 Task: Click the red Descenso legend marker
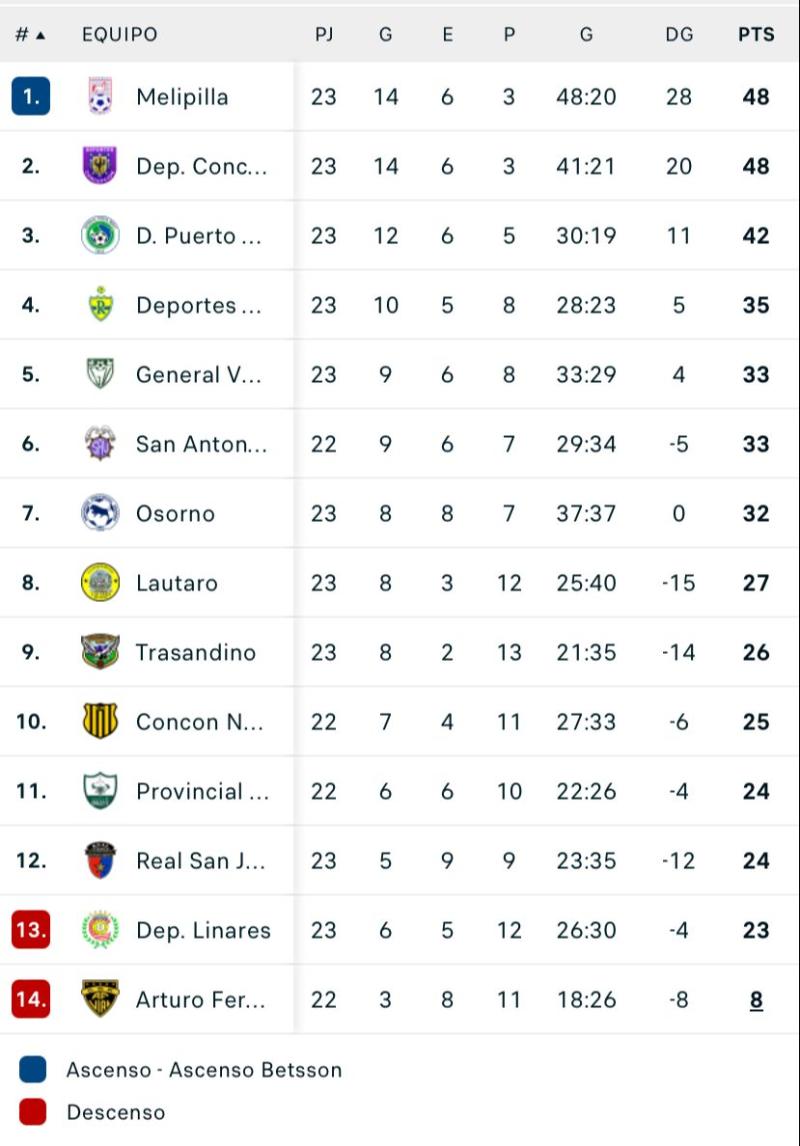(33, 1112)
